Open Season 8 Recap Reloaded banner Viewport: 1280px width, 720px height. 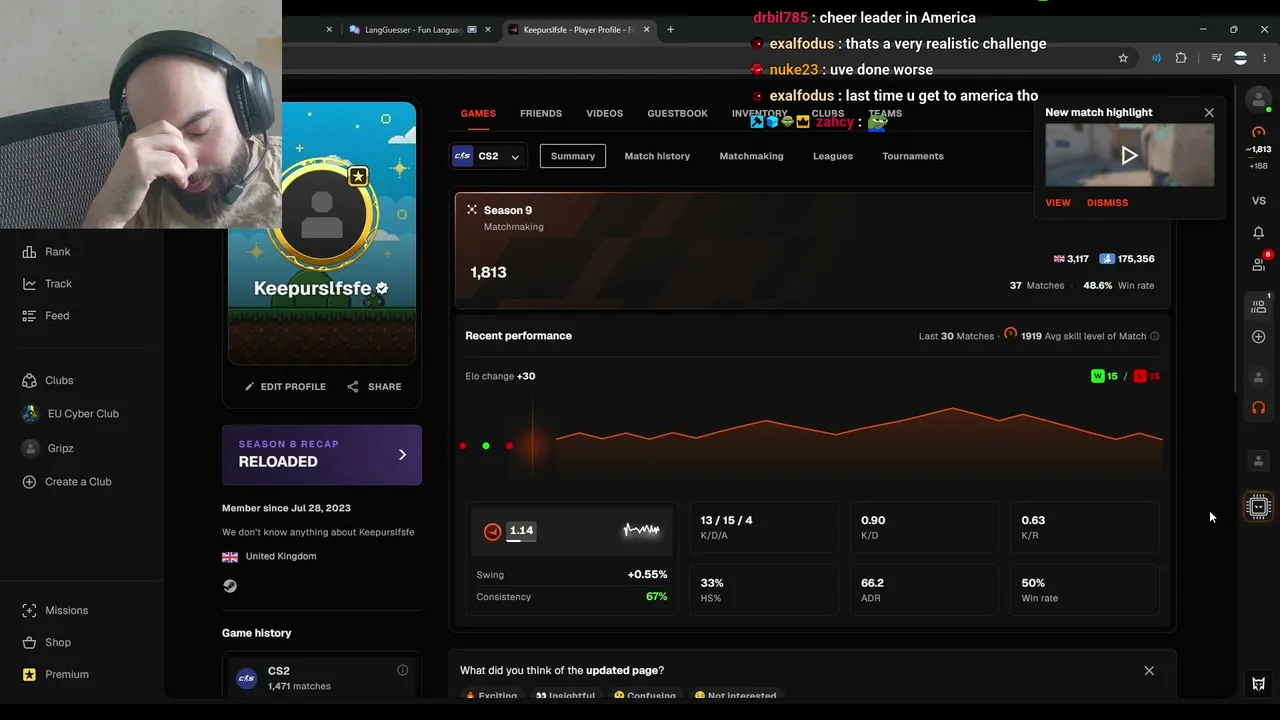(x=322, y=455)
